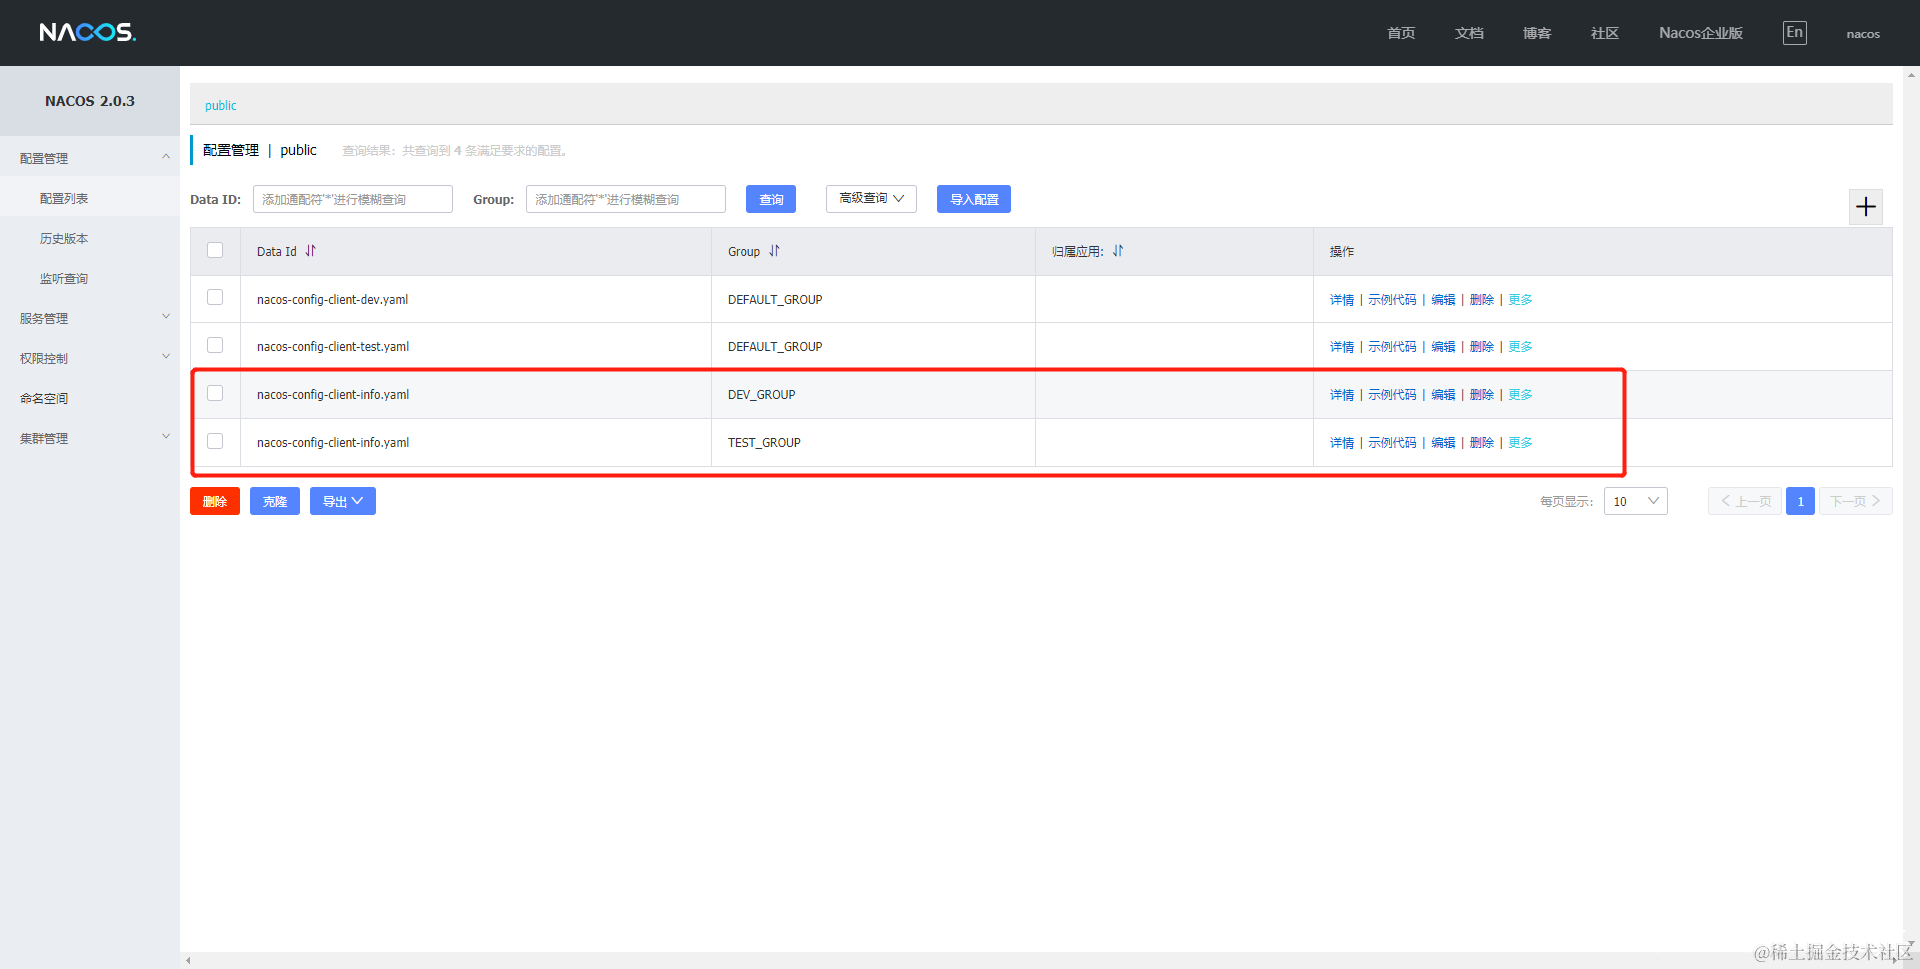Screen dimensions: 1920x969
Task: Check the nacos-config-client-dev.yaml row
Action: (215, 297)
